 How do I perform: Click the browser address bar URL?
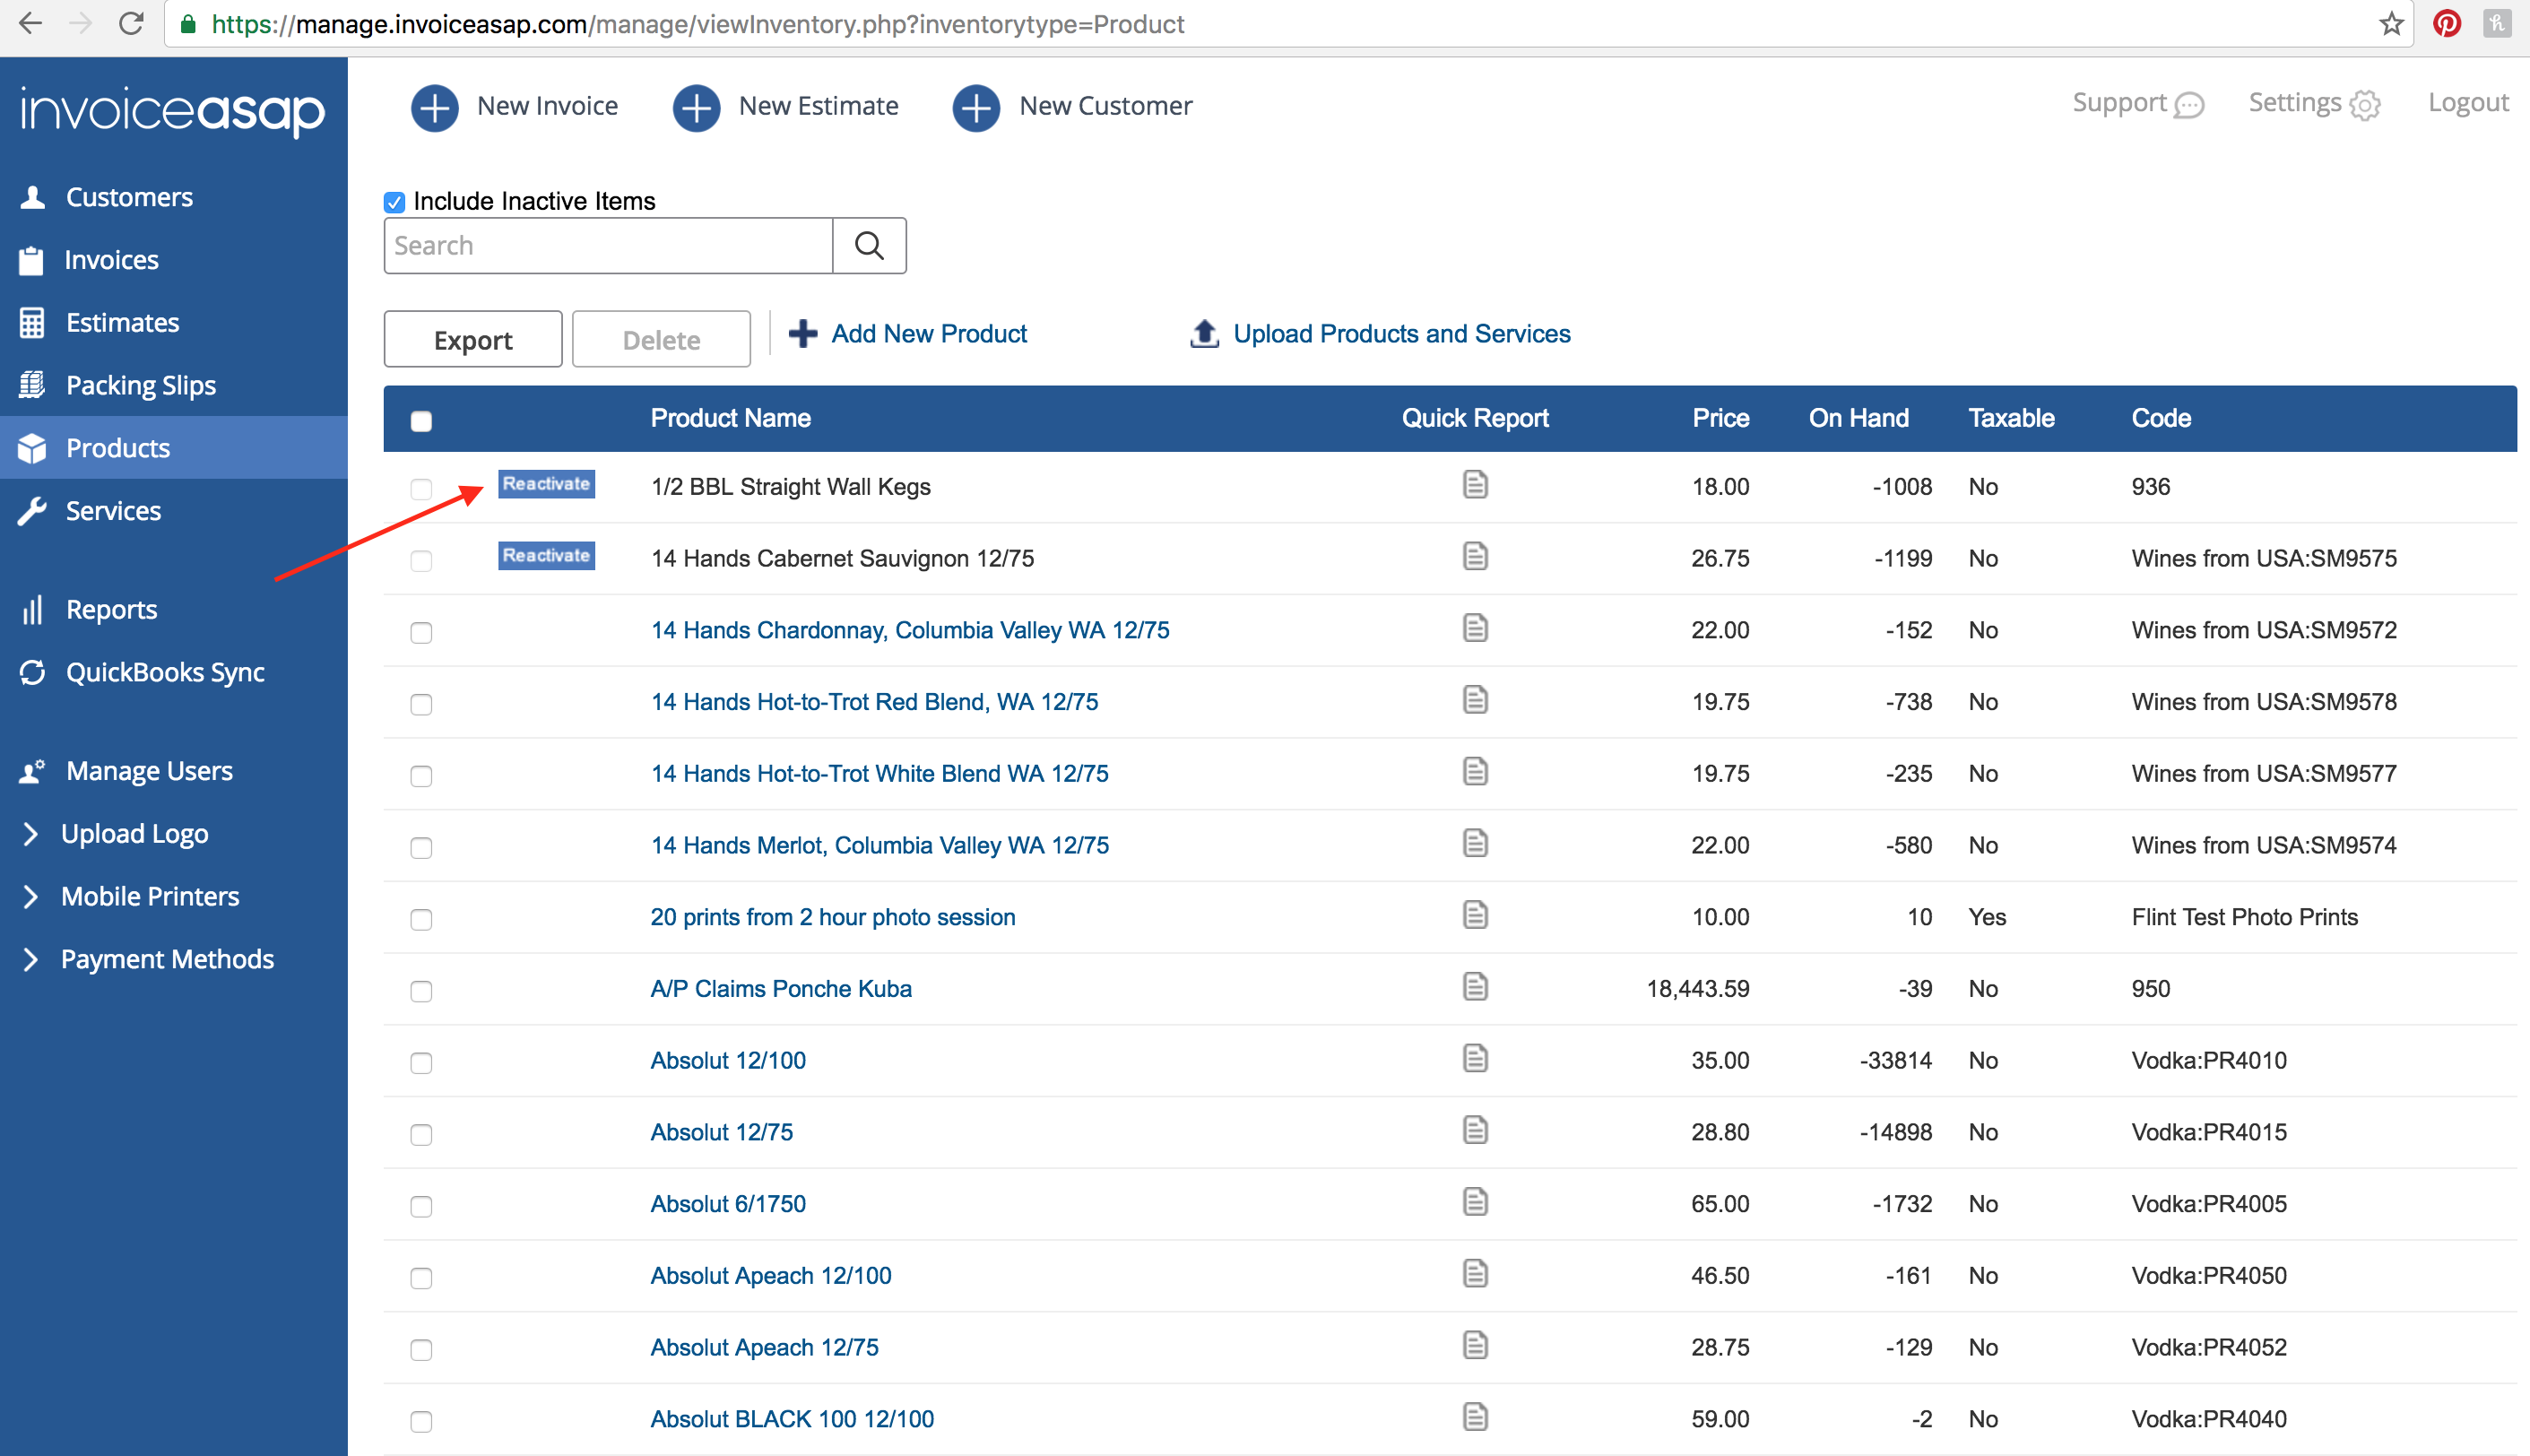click(x=698, y=24)
